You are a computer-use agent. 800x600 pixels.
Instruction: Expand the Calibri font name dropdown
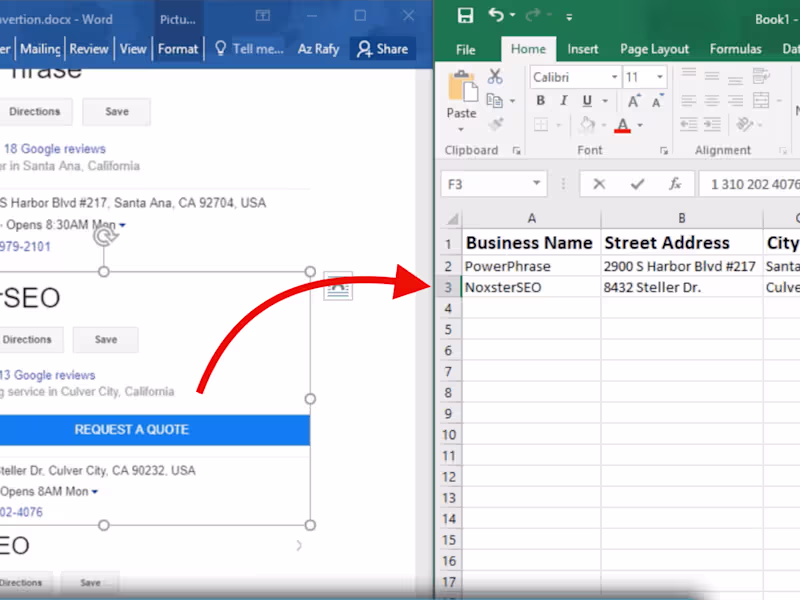point(613,77)
